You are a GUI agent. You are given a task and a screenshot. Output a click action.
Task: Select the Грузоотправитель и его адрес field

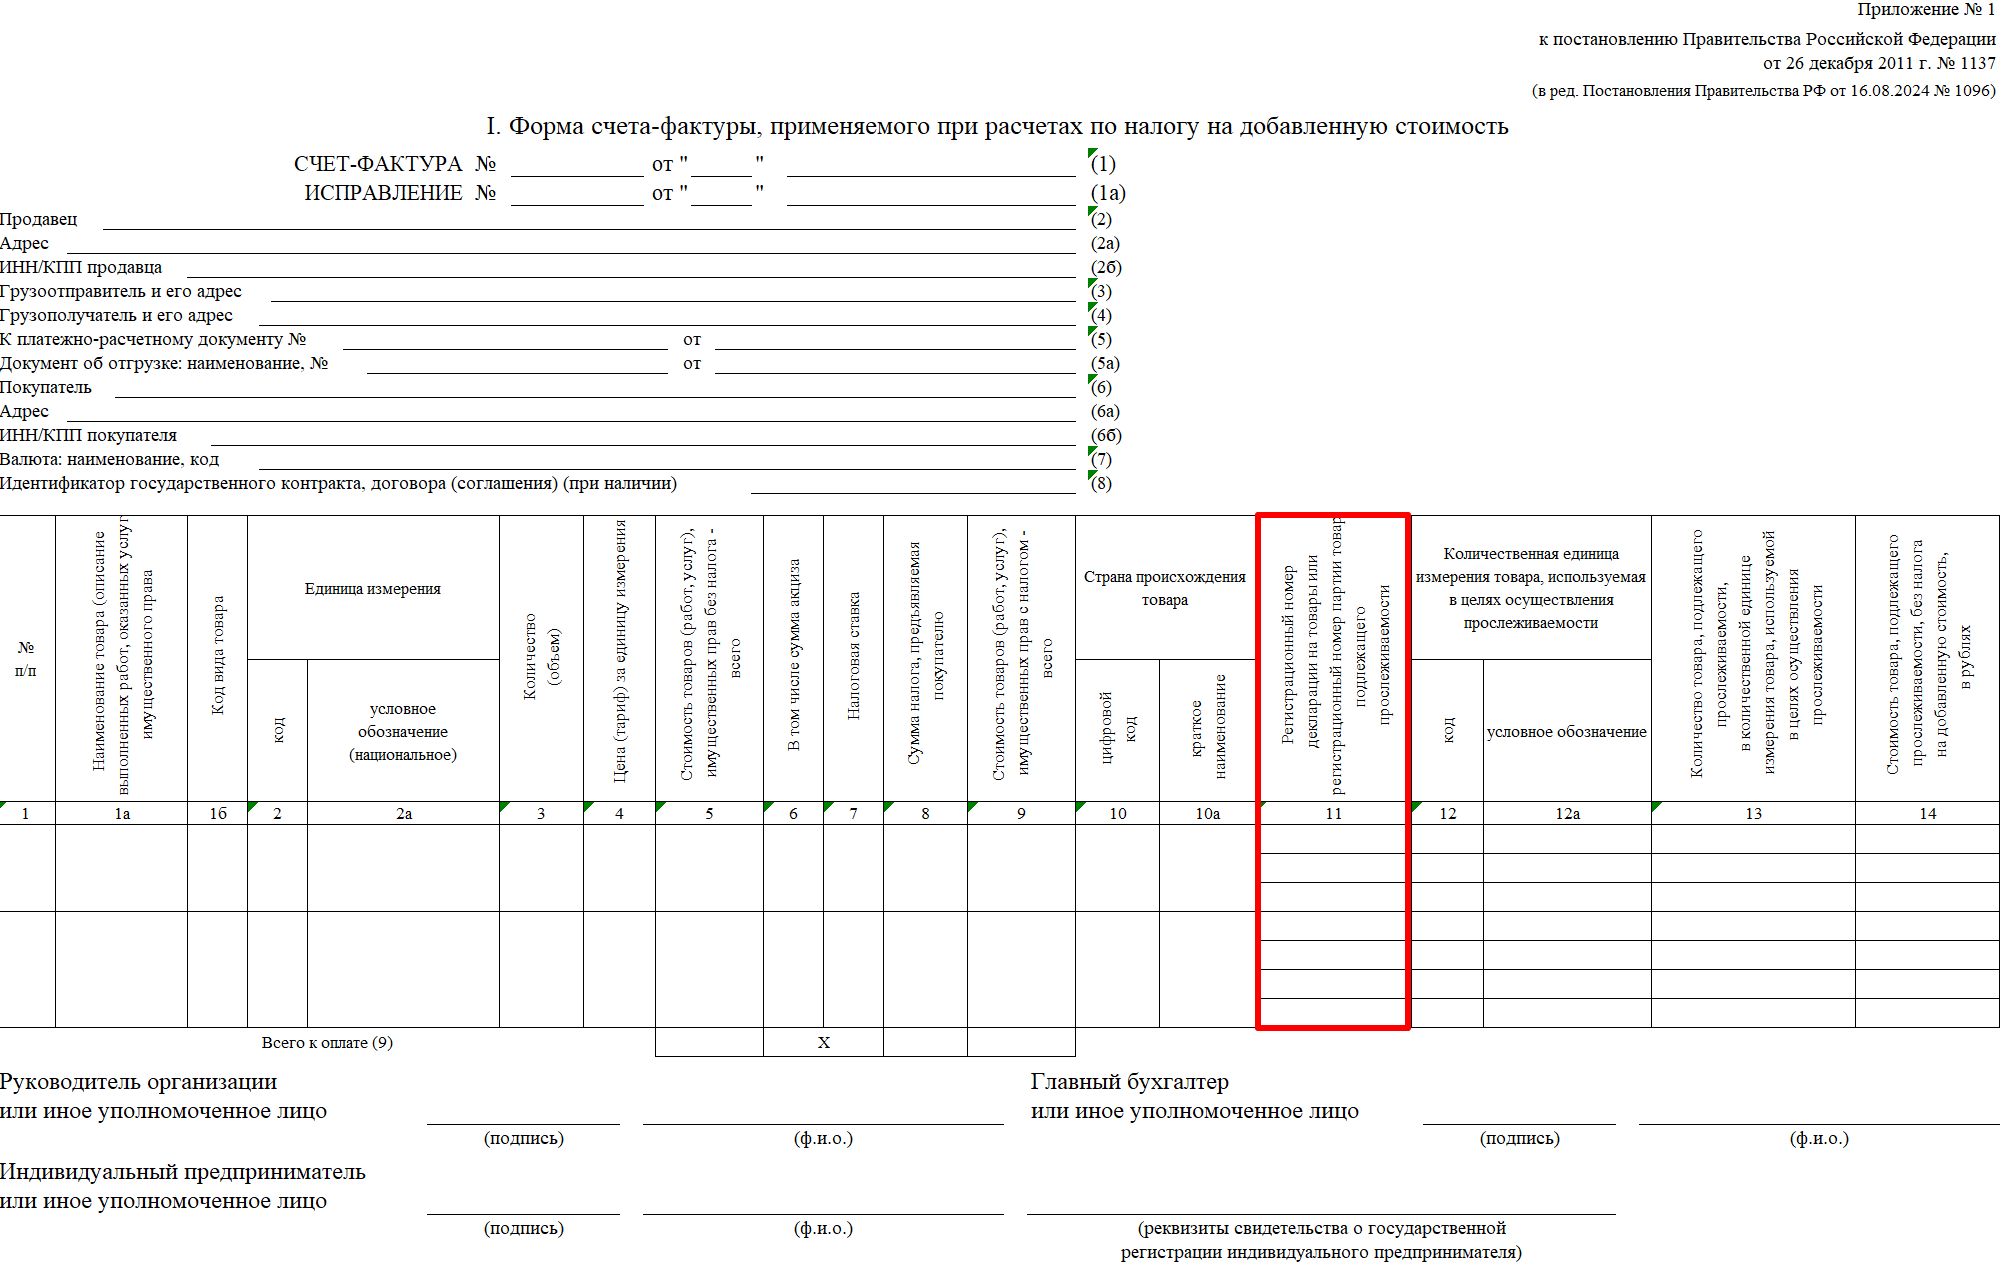point(672,292)
